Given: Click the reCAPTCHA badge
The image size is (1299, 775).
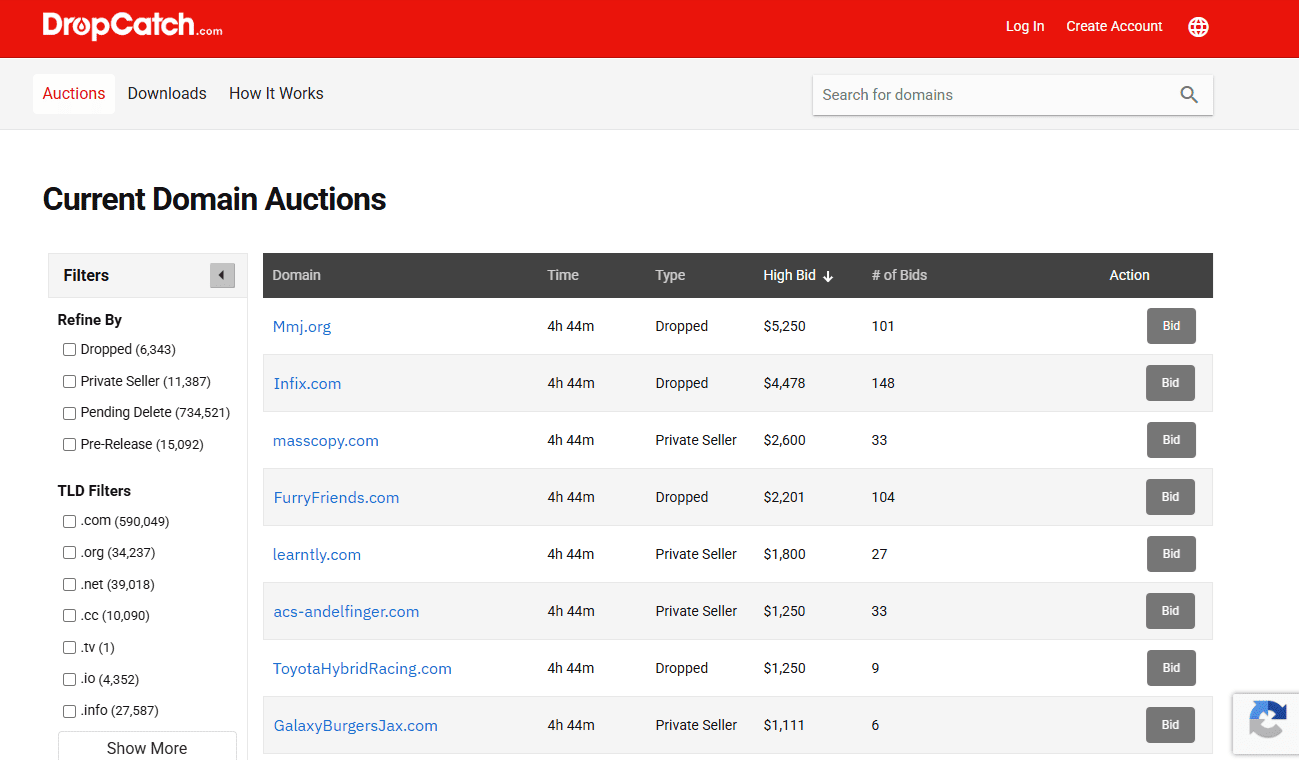Looking at the screenshot, I should point(1267,723).
